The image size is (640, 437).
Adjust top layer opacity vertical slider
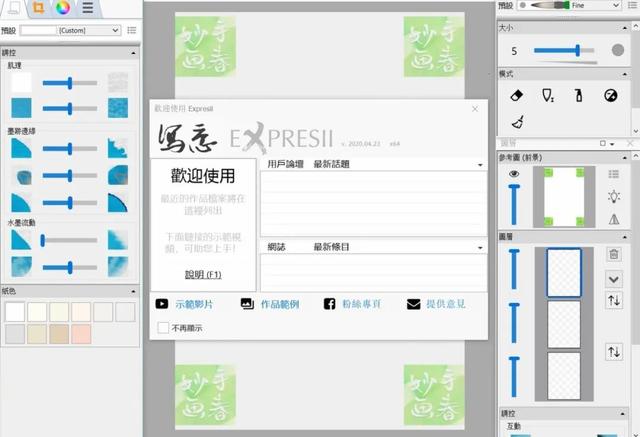click(514, 269)
